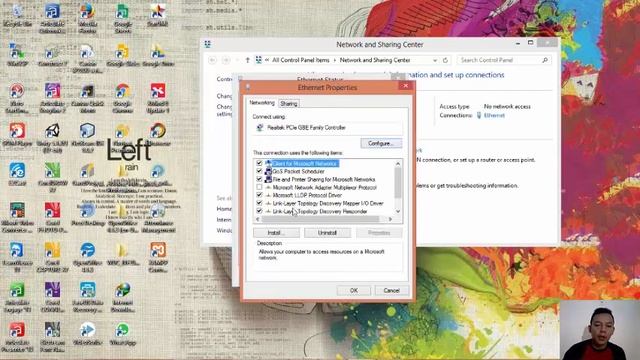This screenshot has height=360, width=640.
Task: Click OK in Ethernet Properties
Action: [354, 290]
